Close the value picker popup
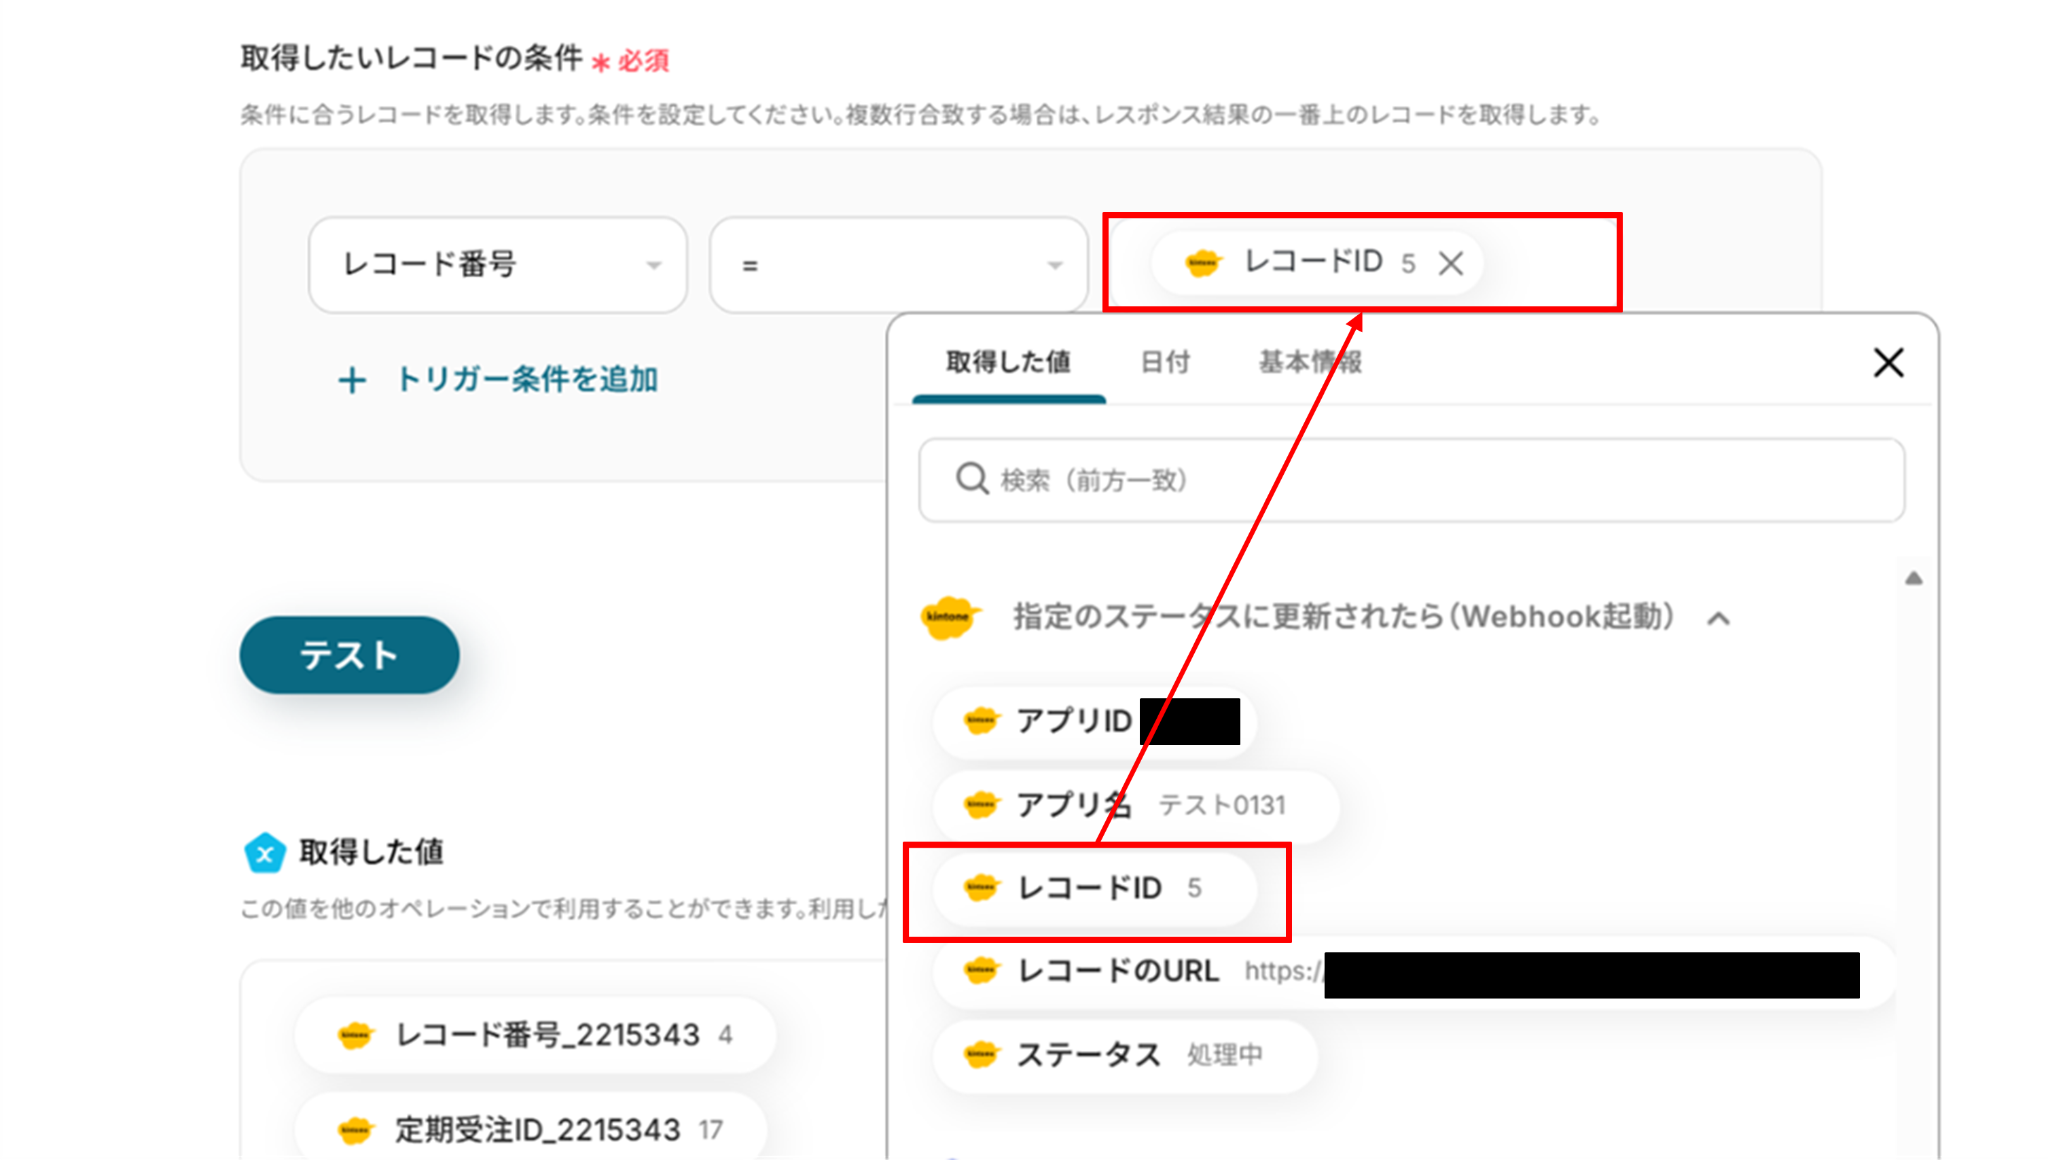2048x1160 pixels. click(1888, 362)
